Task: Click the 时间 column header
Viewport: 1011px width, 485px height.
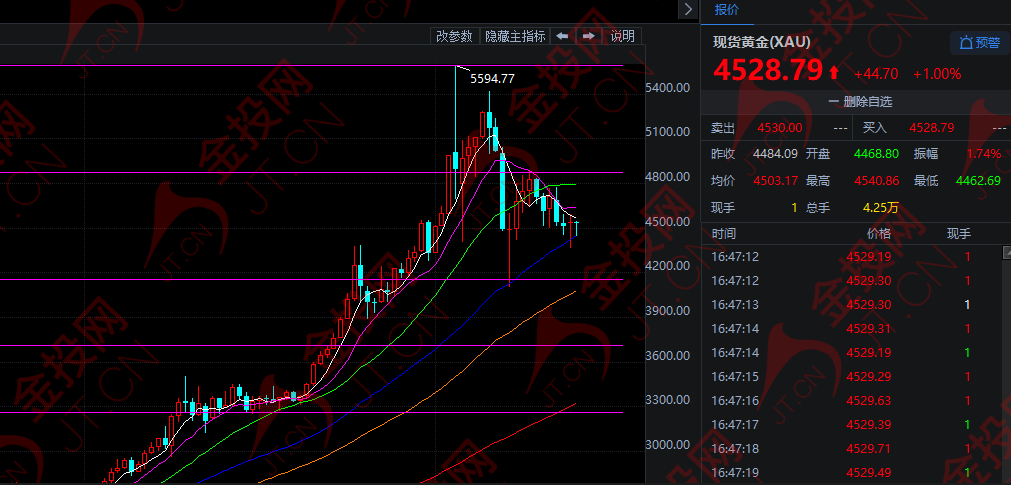Action: pos(723,233)
